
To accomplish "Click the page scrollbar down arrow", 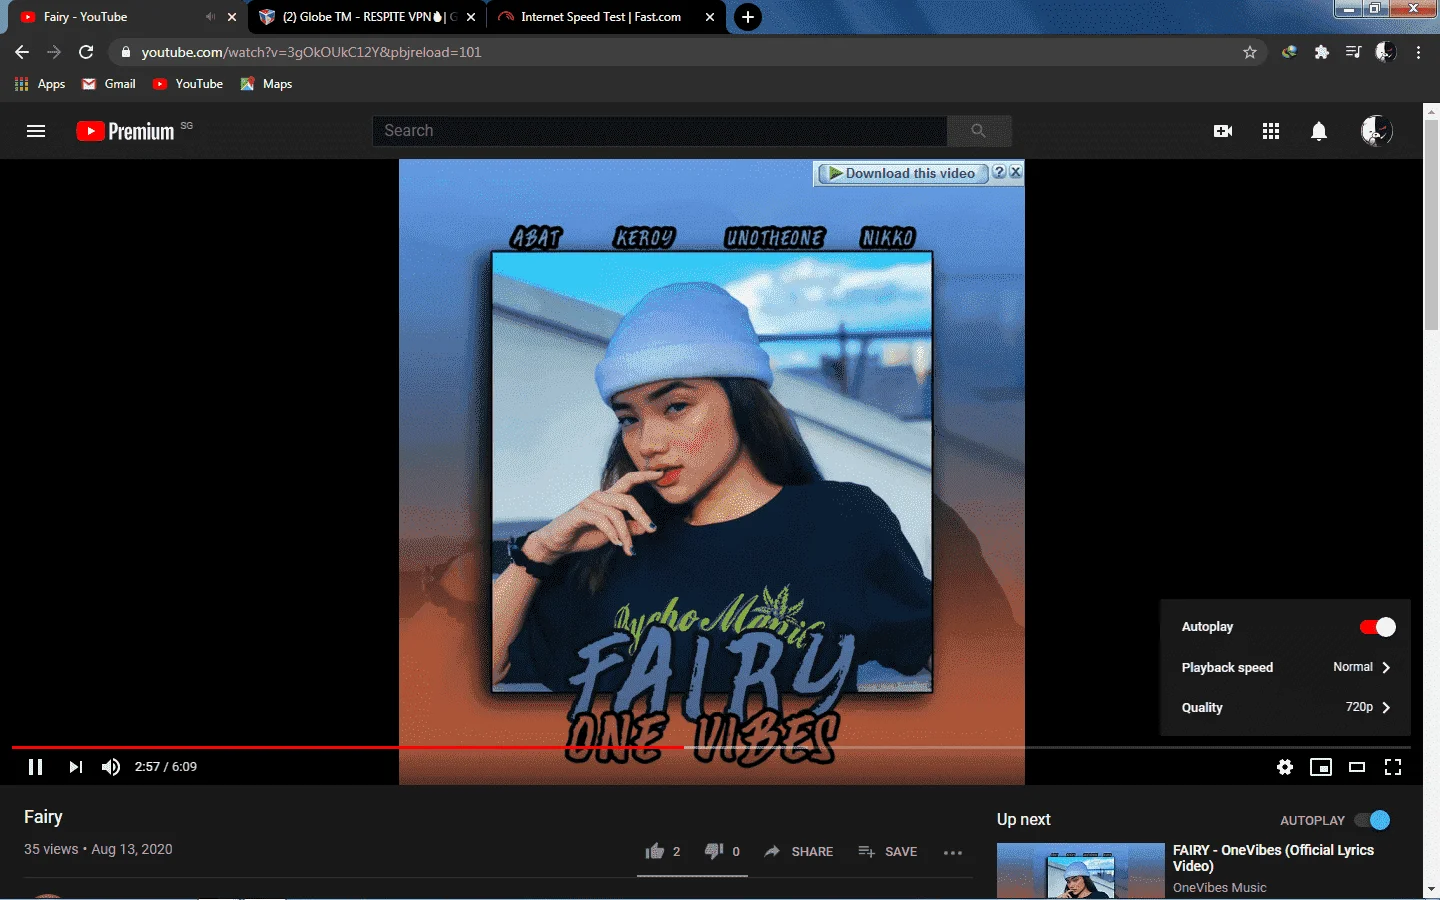I will tap(1431, 889).
